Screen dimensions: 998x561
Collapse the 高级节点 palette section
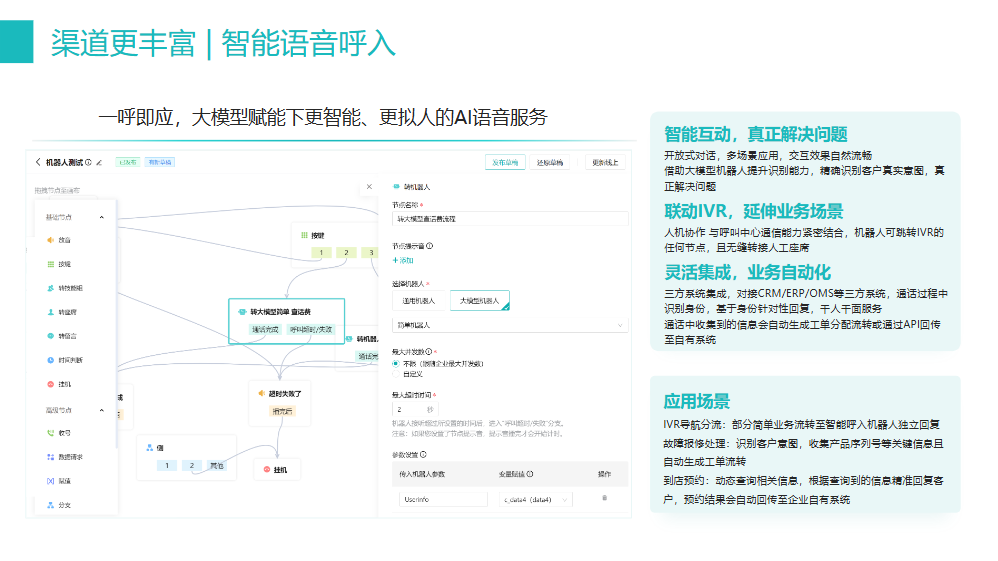point(102,410)
